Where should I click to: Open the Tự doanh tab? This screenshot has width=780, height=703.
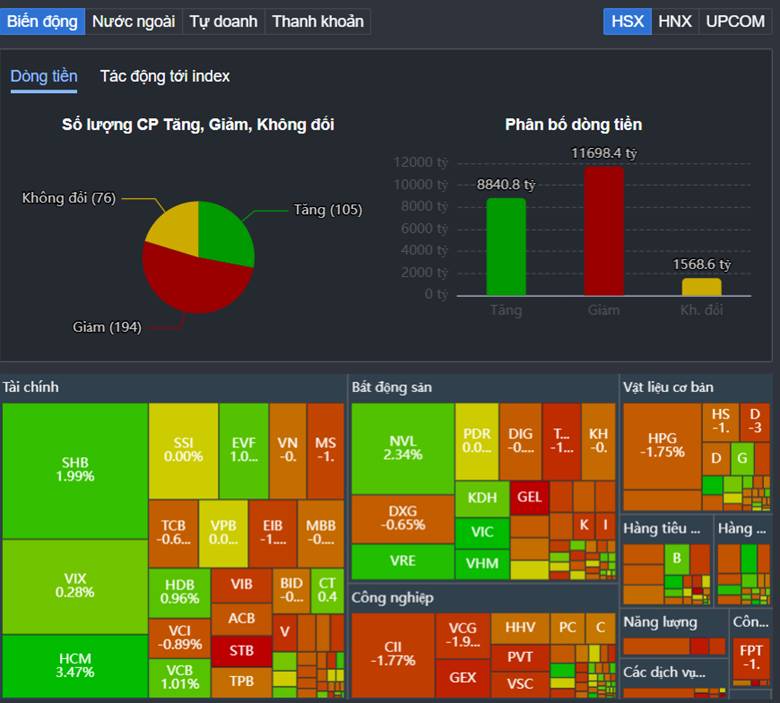[x=223, y=21]
